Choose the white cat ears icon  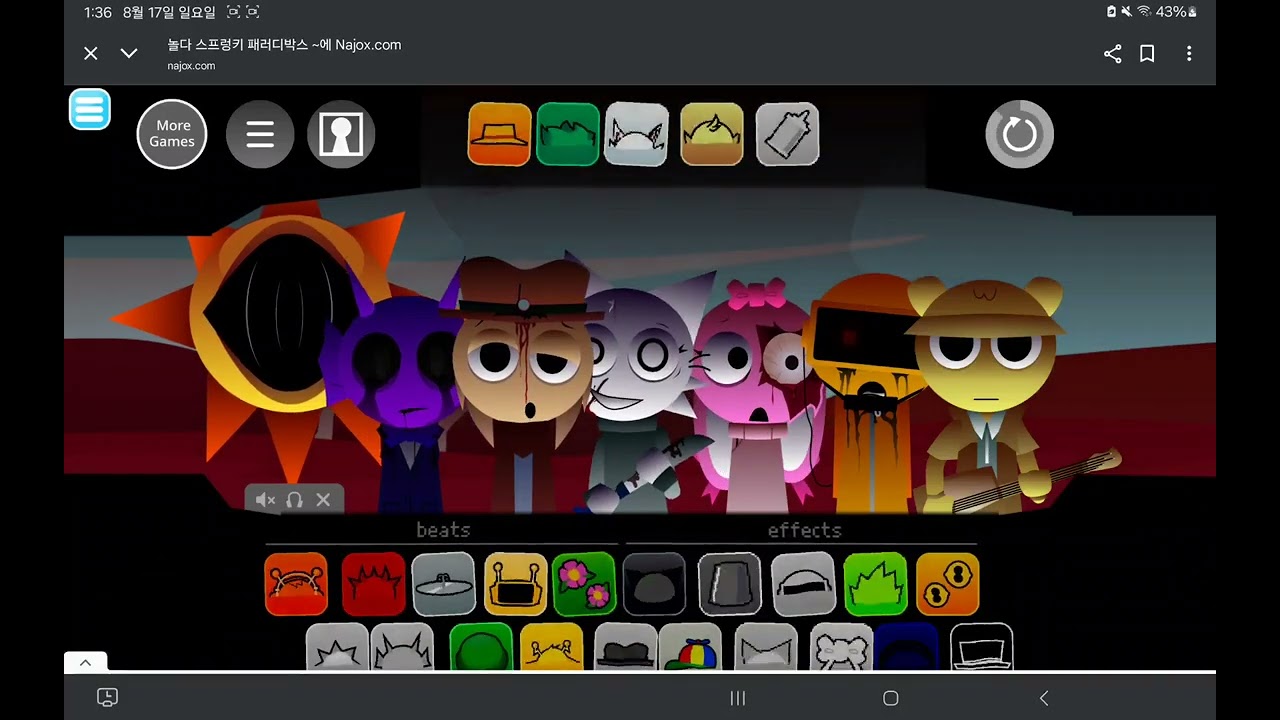tap(636, 134)
